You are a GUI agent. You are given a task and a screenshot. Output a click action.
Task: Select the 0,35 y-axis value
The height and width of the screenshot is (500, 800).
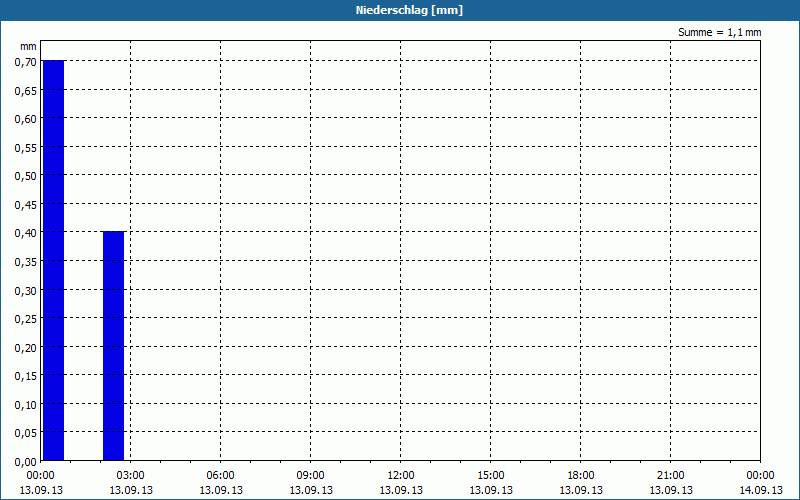[26, 262]
